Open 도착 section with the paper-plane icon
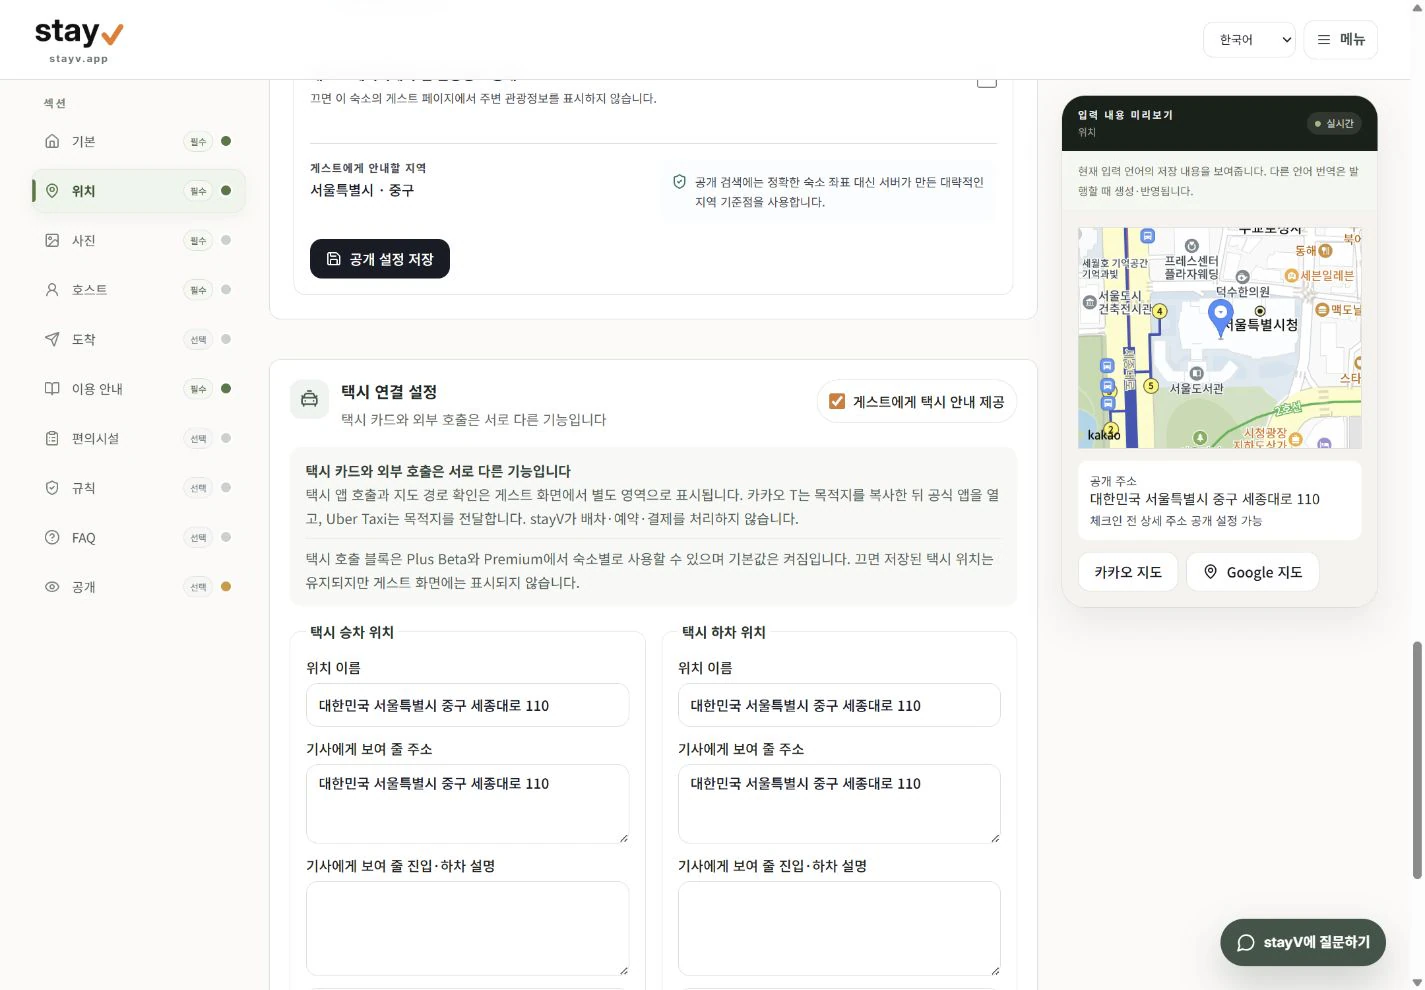Screen dimensions: 1425x990 tap(52, 339)
